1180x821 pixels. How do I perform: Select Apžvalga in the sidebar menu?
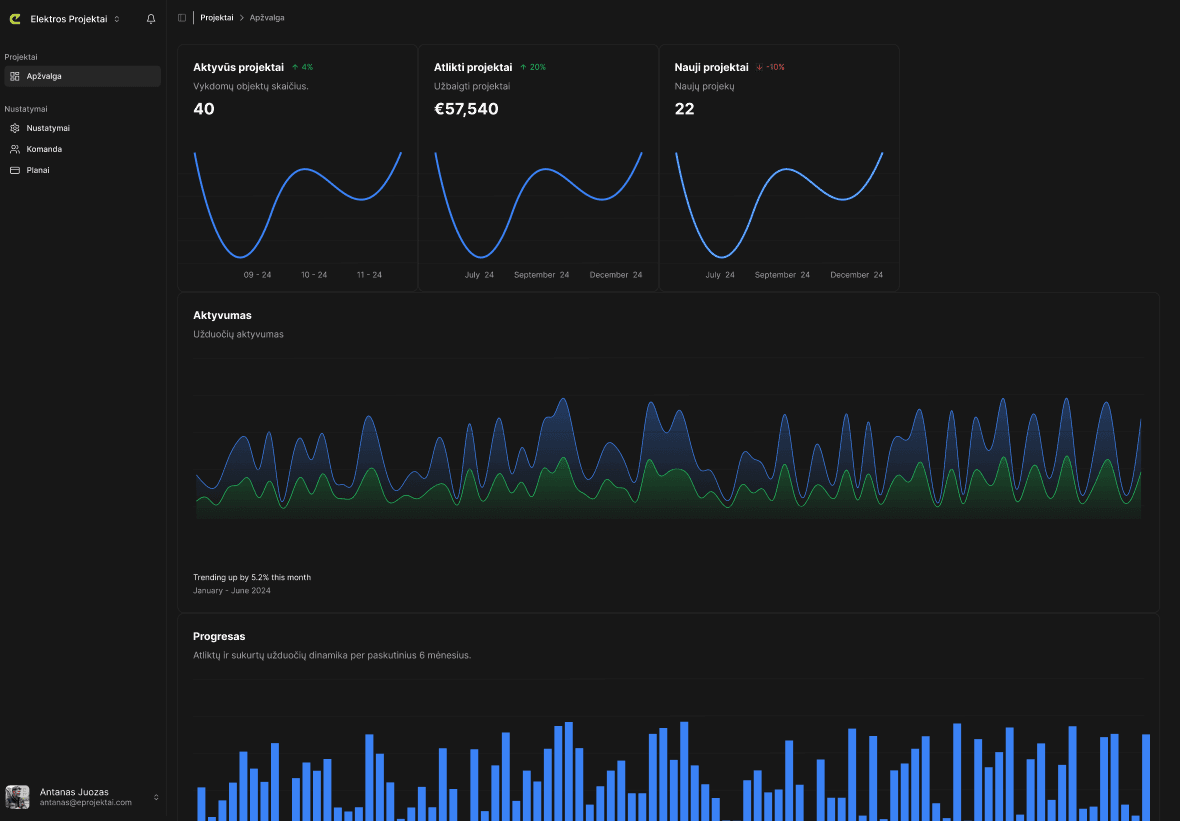coord(44,76)
